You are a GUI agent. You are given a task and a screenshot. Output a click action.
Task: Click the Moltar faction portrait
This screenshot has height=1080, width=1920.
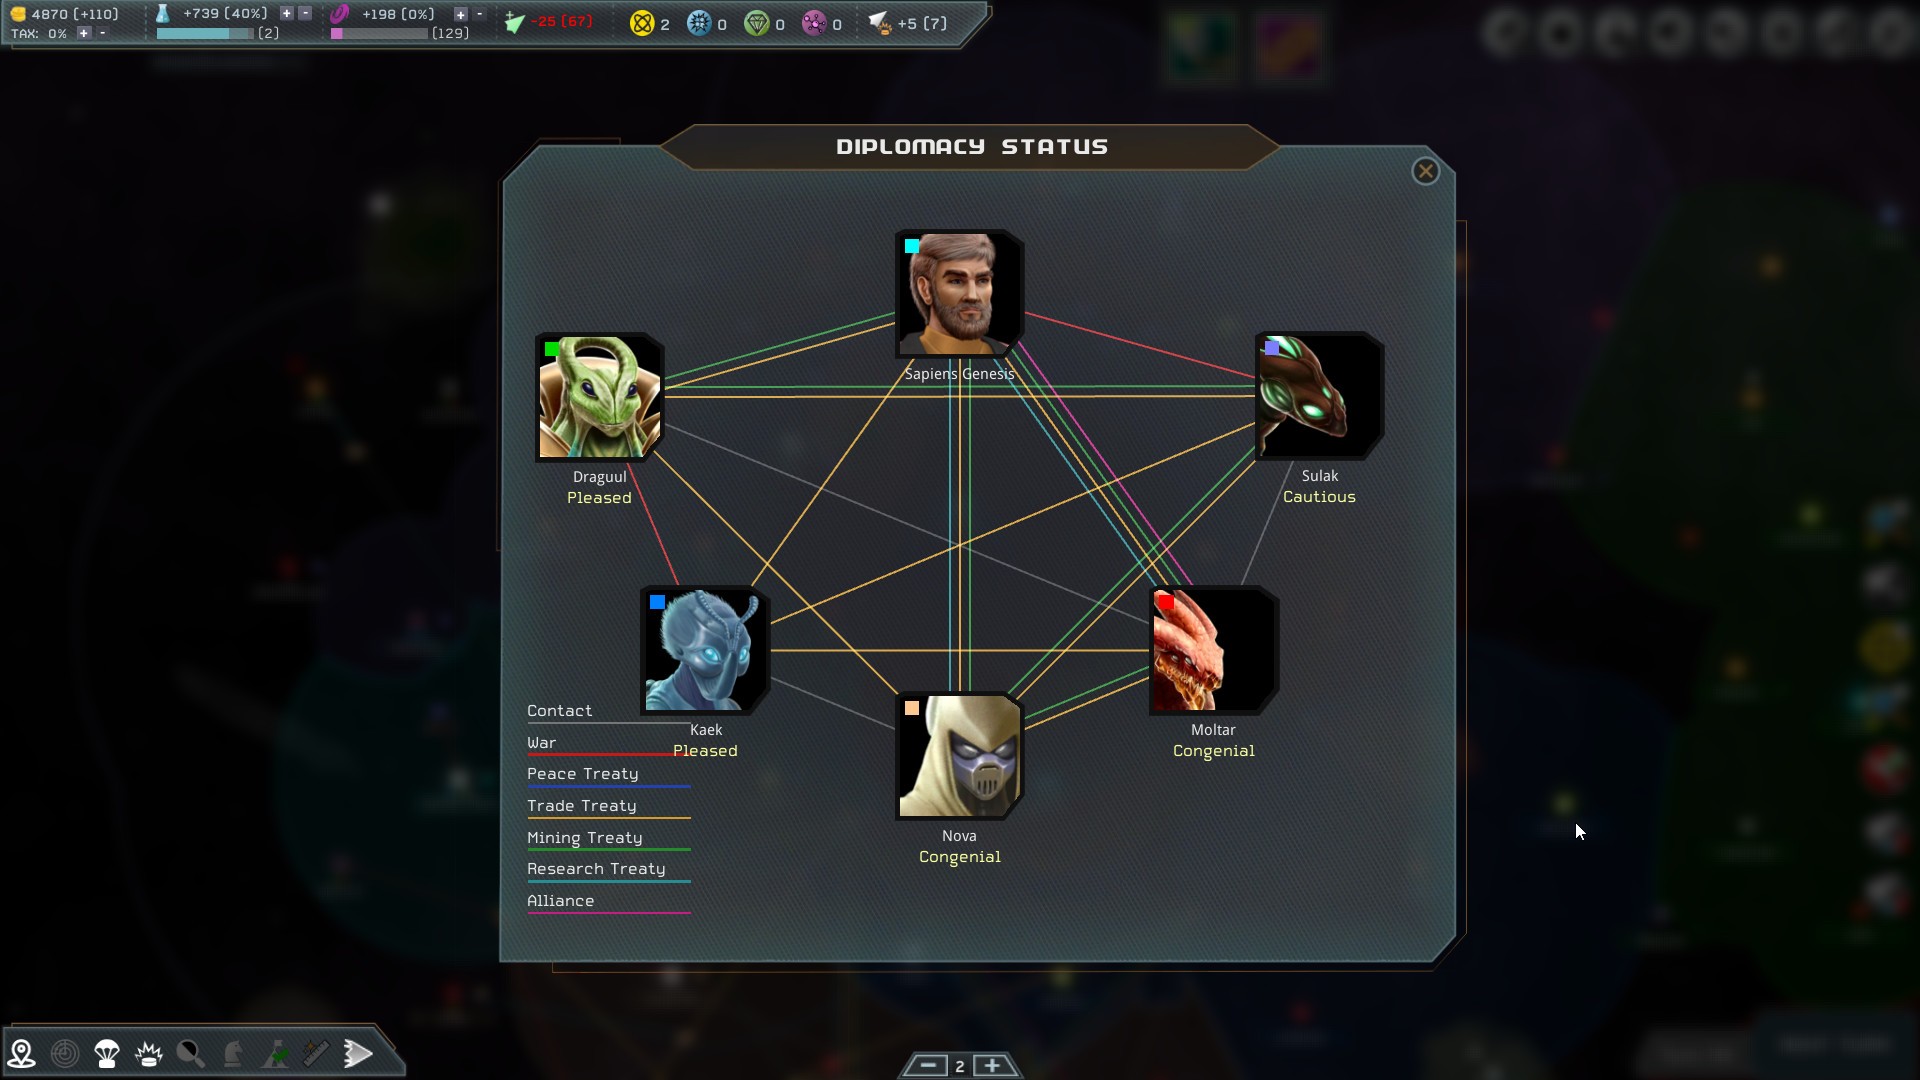coord(1211,649)
